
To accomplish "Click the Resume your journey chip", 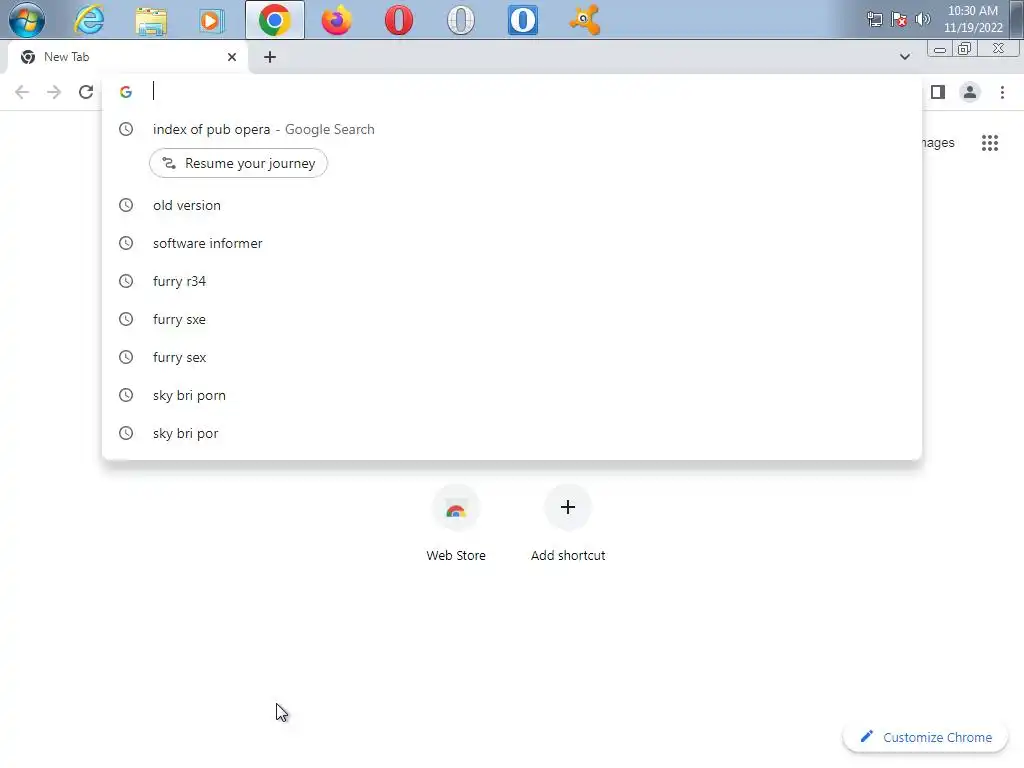I will [x=238, y=163].
